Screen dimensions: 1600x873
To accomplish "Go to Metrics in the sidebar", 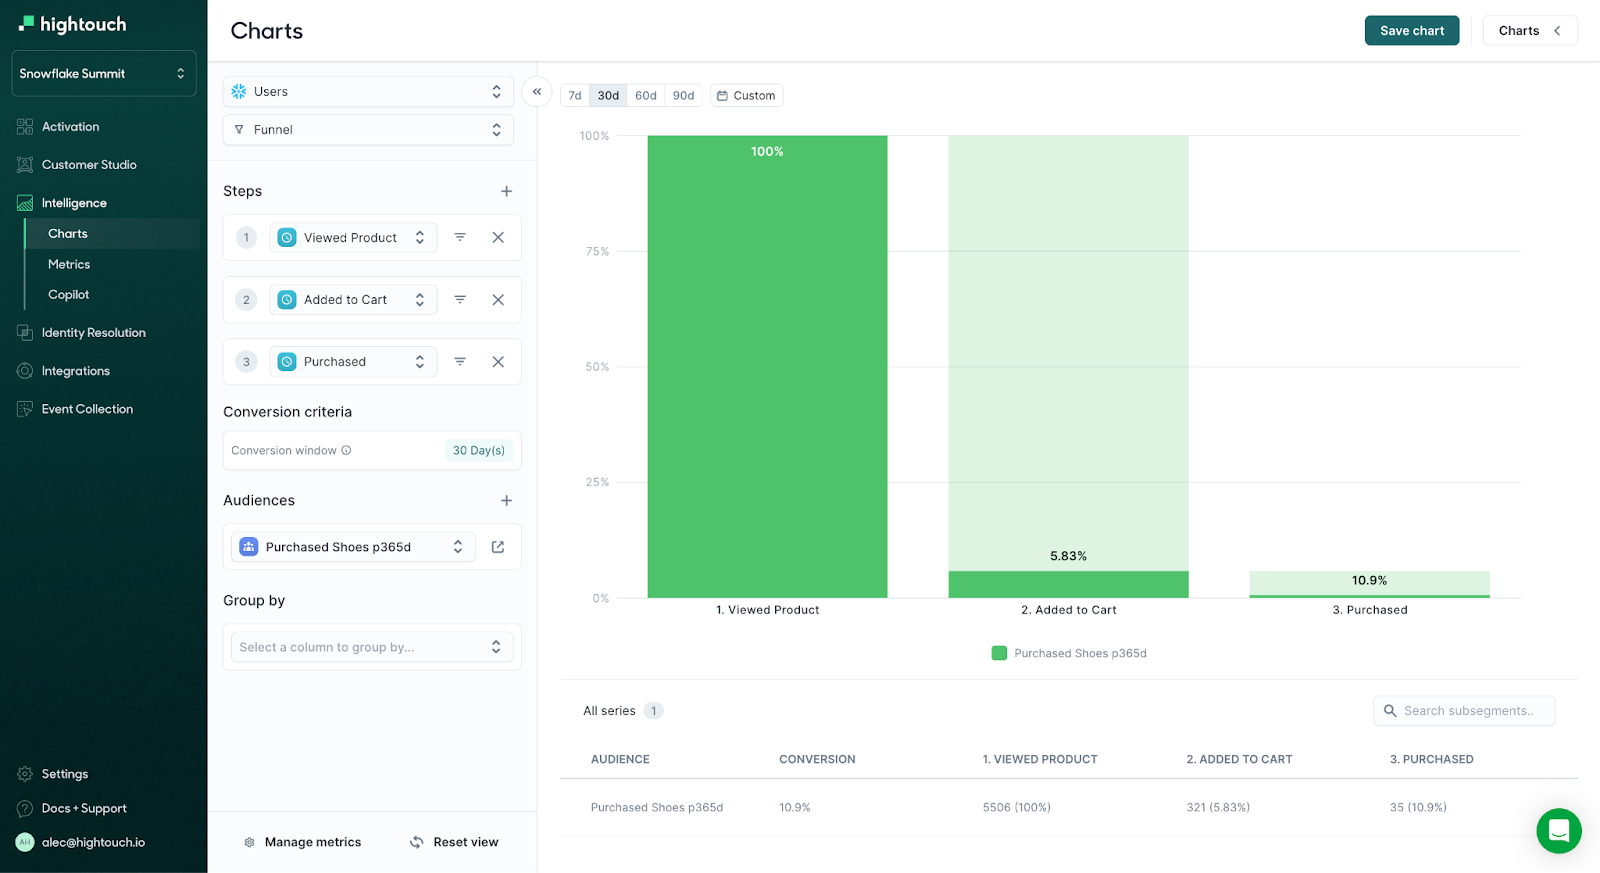I will (x=69, y=264).
